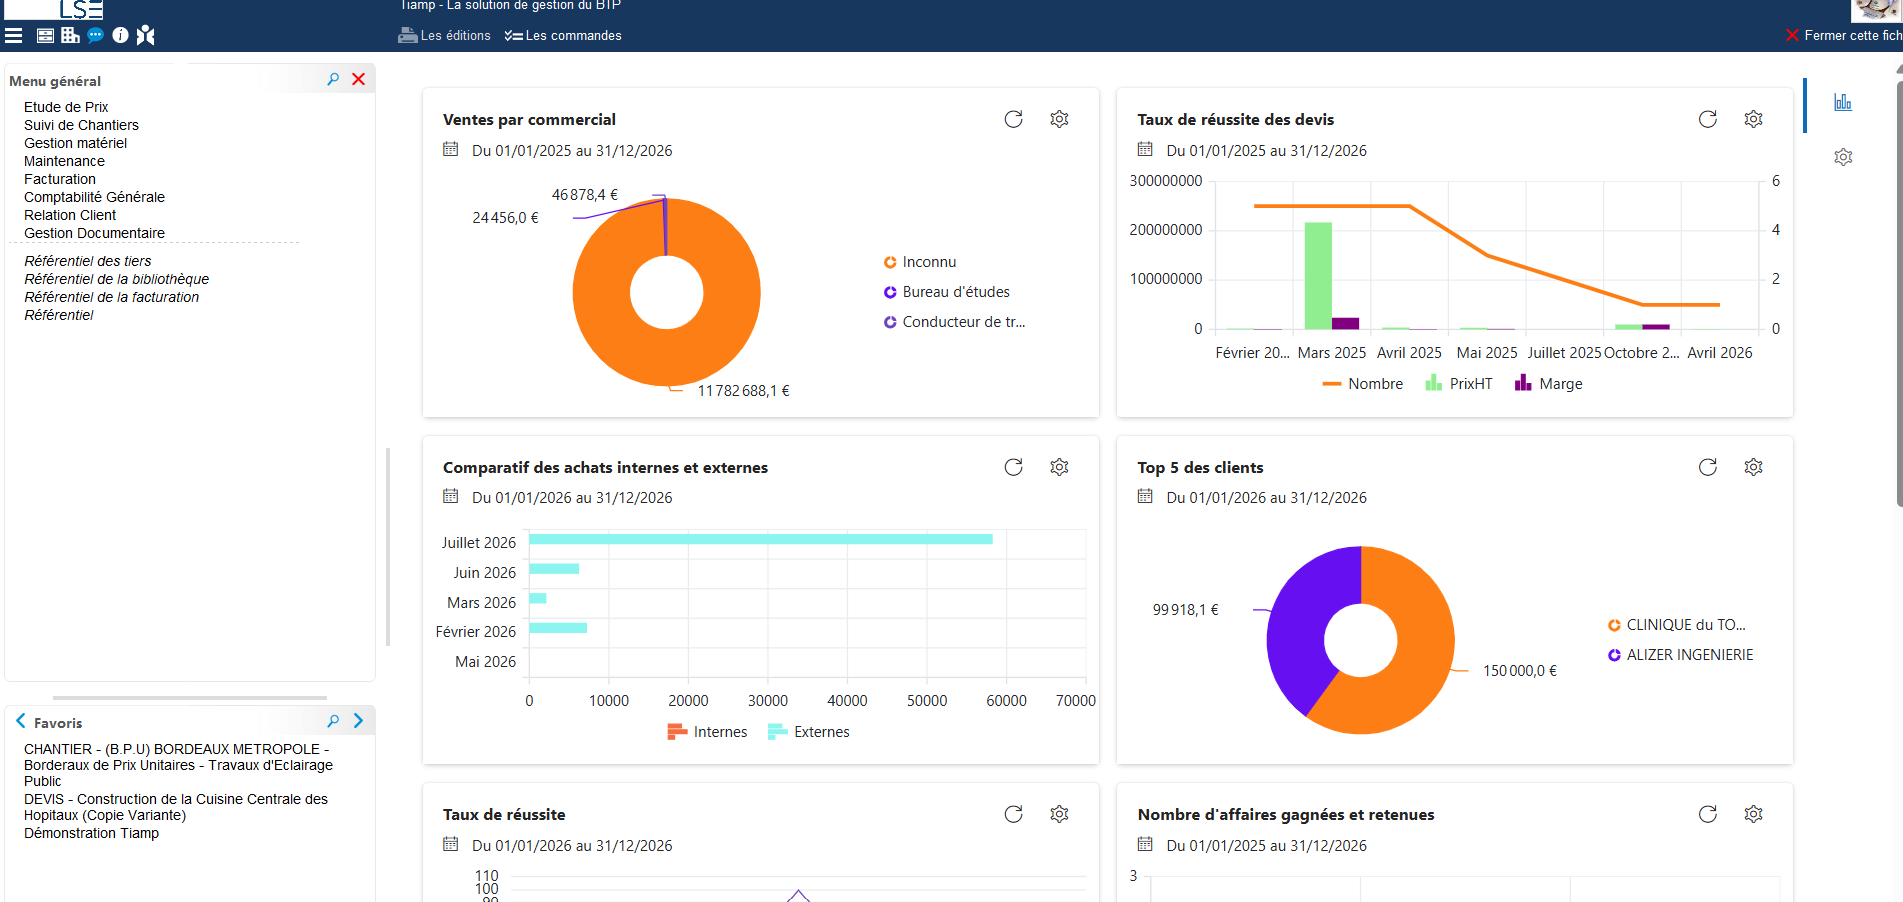Open Comptabilité Générale in Menu général
The height and width of the screenshot is (902, 1903).
(94, 197)
